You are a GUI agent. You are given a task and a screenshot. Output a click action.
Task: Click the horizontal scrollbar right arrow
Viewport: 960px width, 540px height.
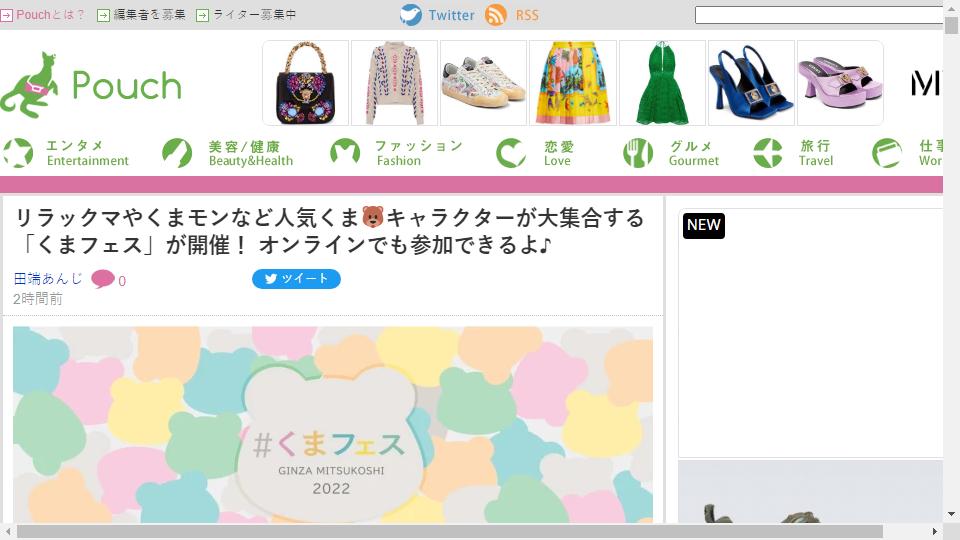(x=935, y=531)
